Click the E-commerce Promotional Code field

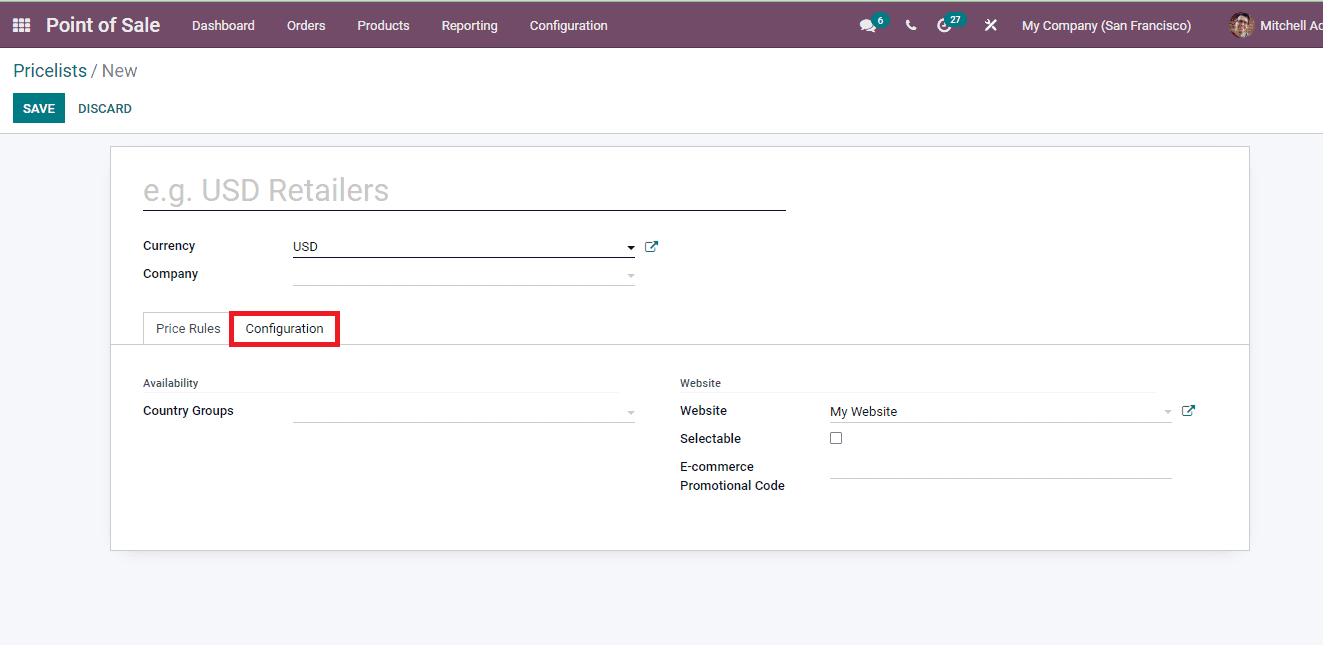[x=1000, y=467]
